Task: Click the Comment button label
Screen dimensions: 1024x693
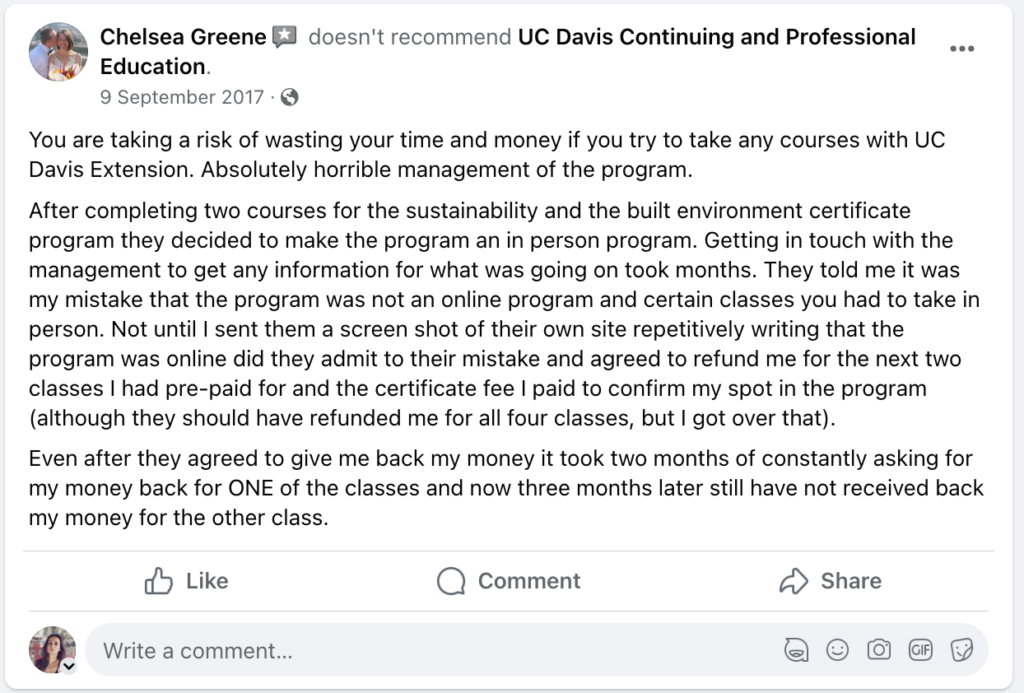Action: tap(529, 581)
